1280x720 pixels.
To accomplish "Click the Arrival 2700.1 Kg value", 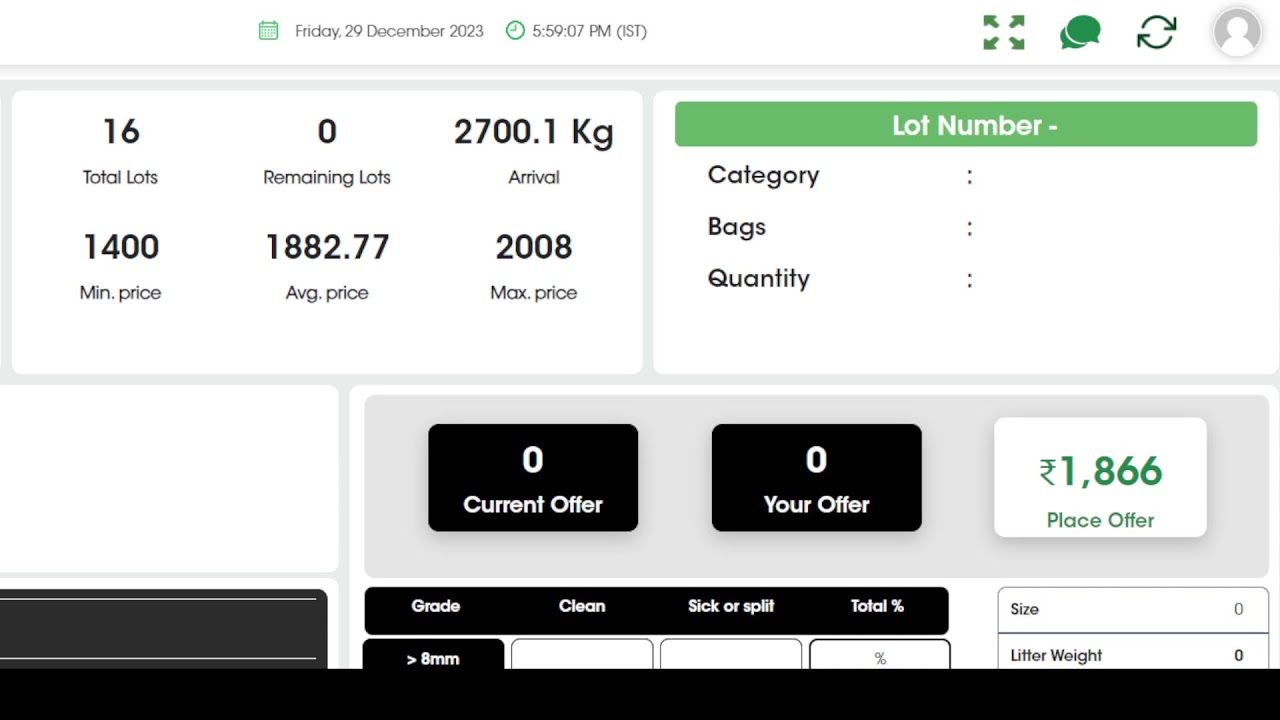I will [x=534, y=132].
